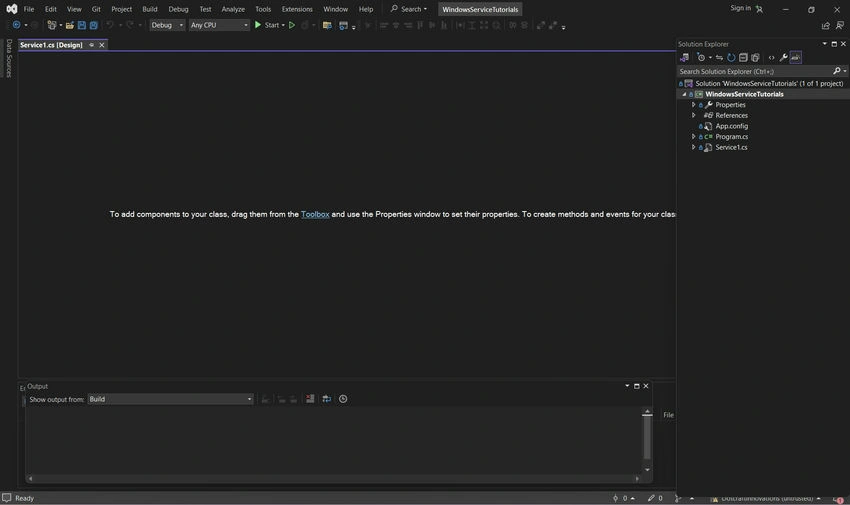Screen dimensions: 850x505
Task: Collapse the WindowsServiceTutorials project node
Action: coord(684,94)
